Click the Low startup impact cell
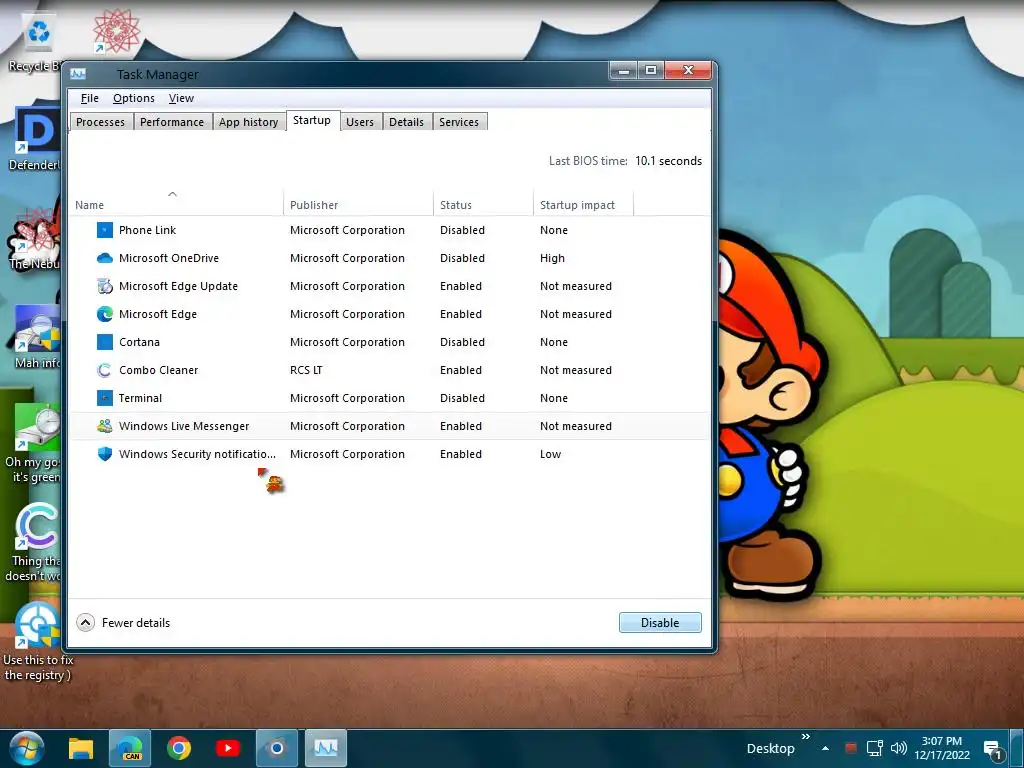Image resolution: width=1024 pixels, height=768 pixels. (x=551, y=454)
